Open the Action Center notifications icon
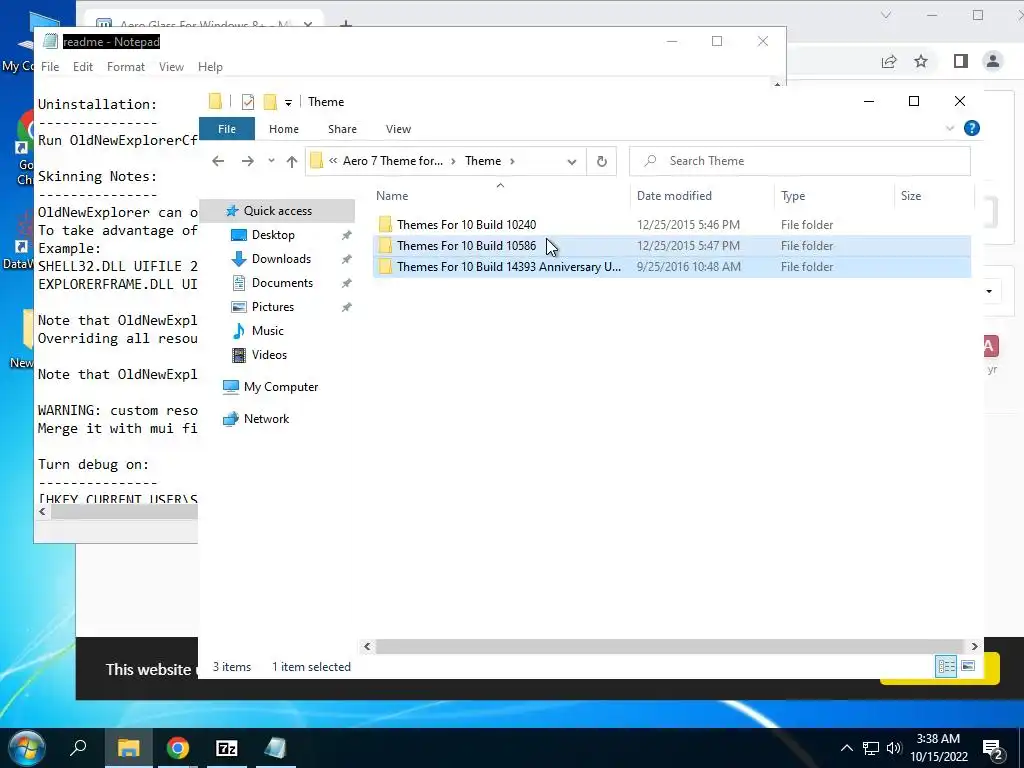Screen dimensions: 1024x768 click(x=993, y=749)
